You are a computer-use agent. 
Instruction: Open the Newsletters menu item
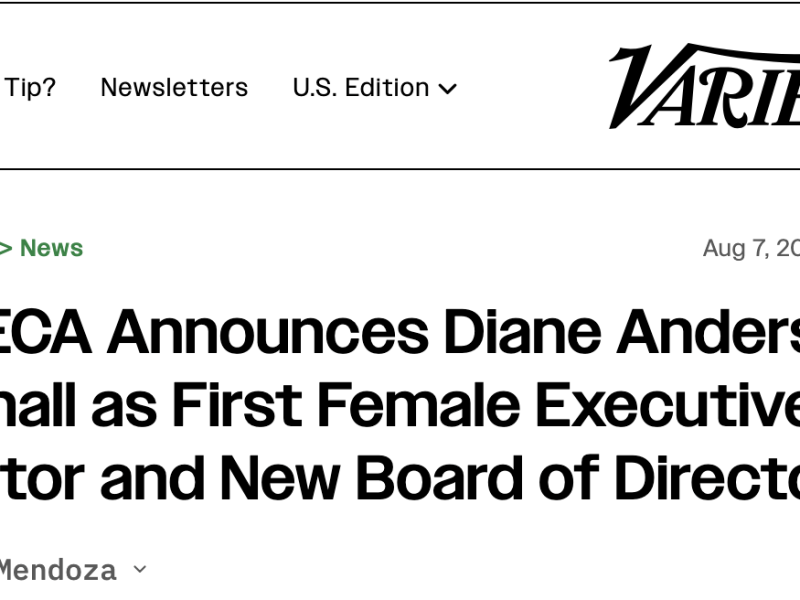[174, 87]
